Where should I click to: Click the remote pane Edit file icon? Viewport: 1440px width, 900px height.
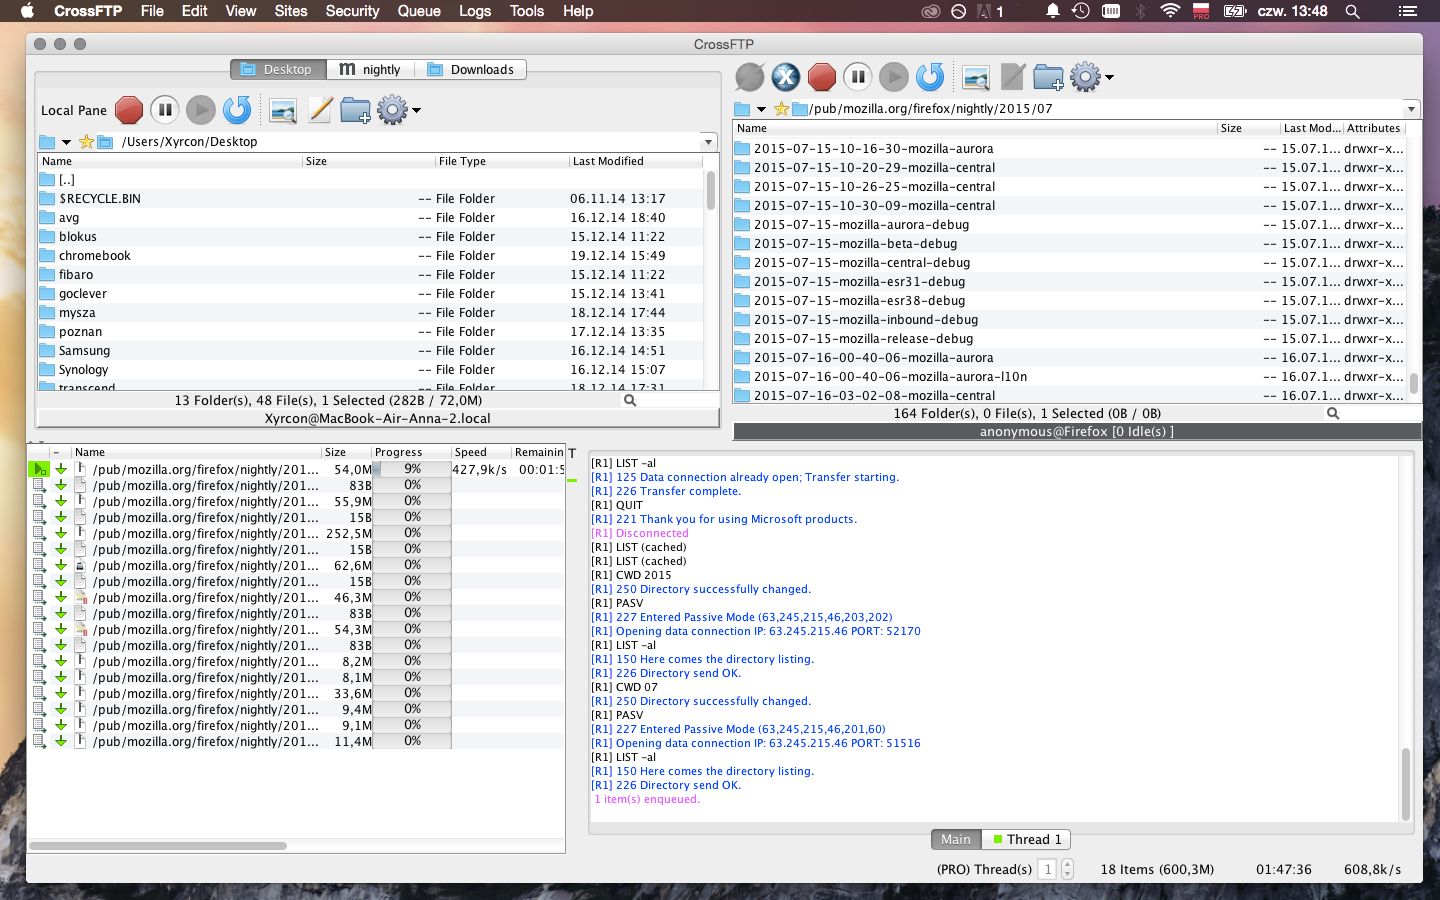(x=1012, y=77)
